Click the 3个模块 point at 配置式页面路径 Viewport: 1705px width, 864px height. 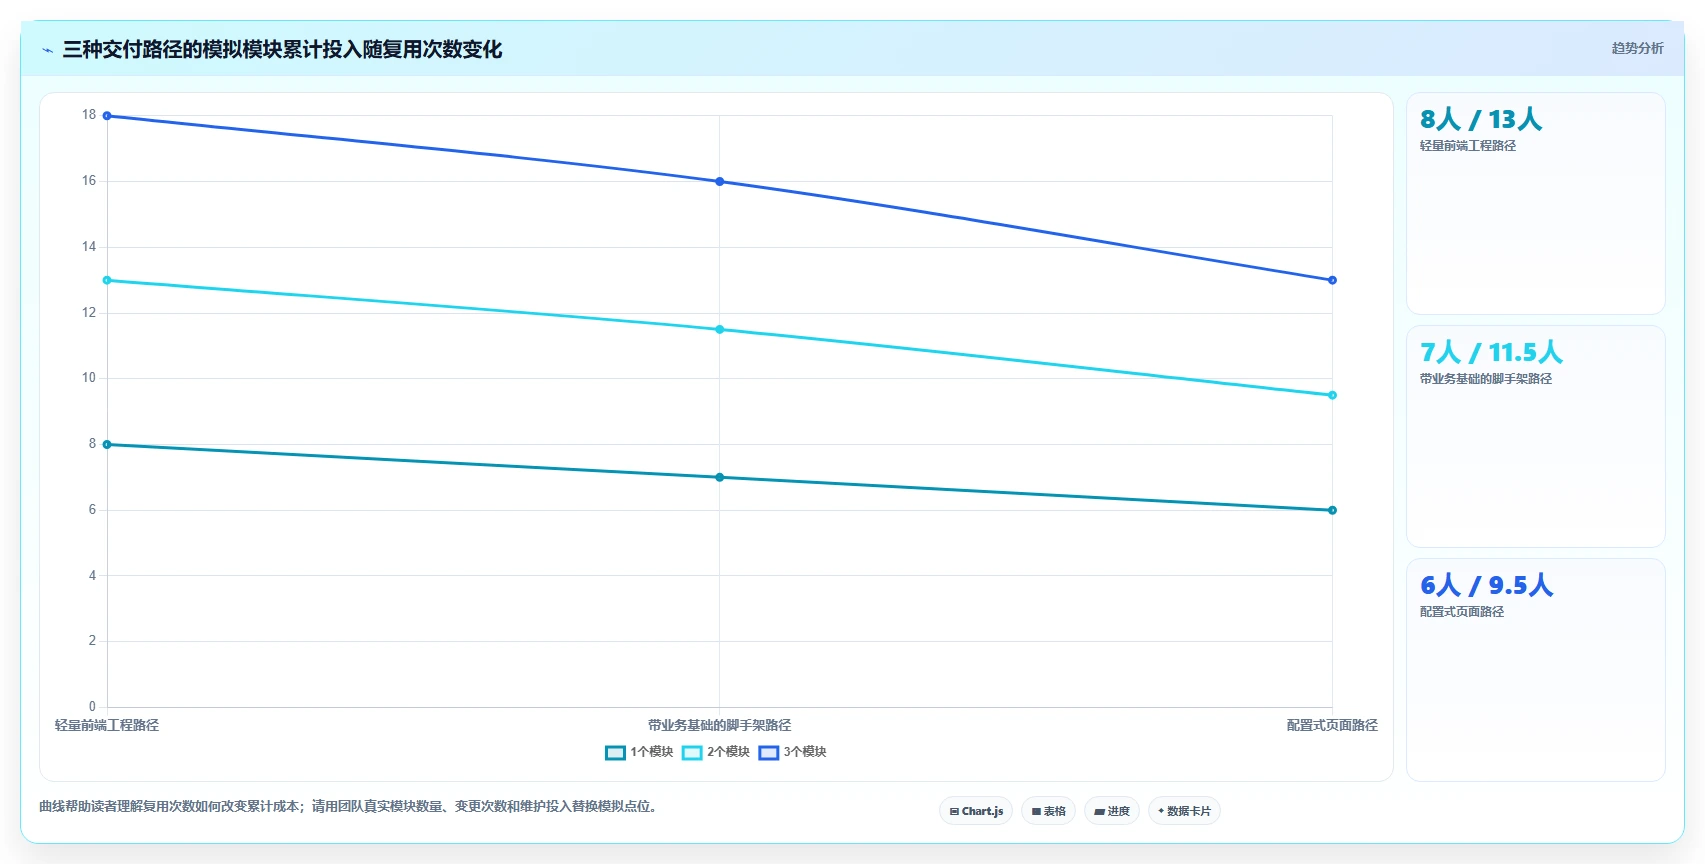[x=1332, y=280]
